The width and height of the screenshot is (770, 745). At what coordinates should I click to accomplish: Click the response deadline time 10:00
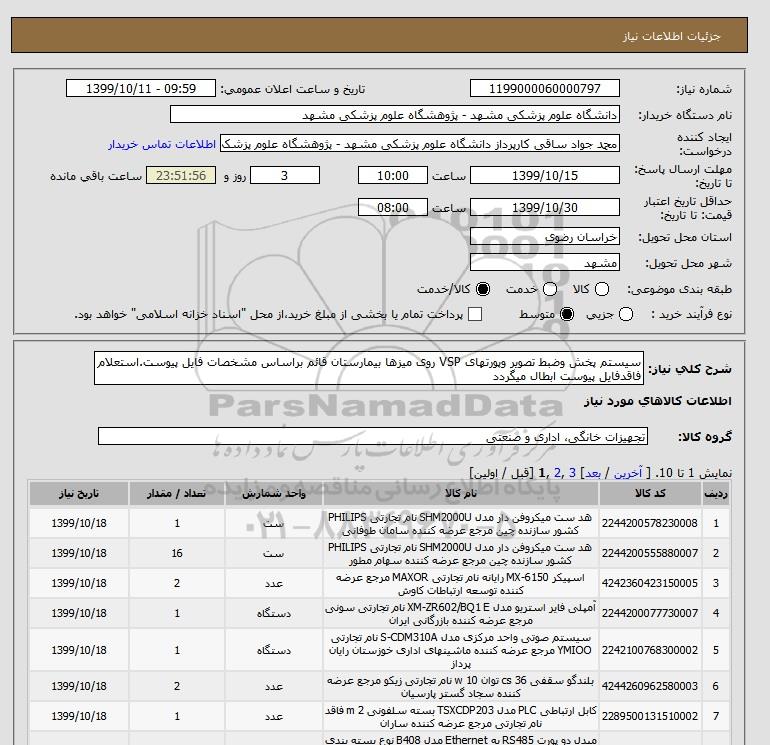[x=393, y=175]
